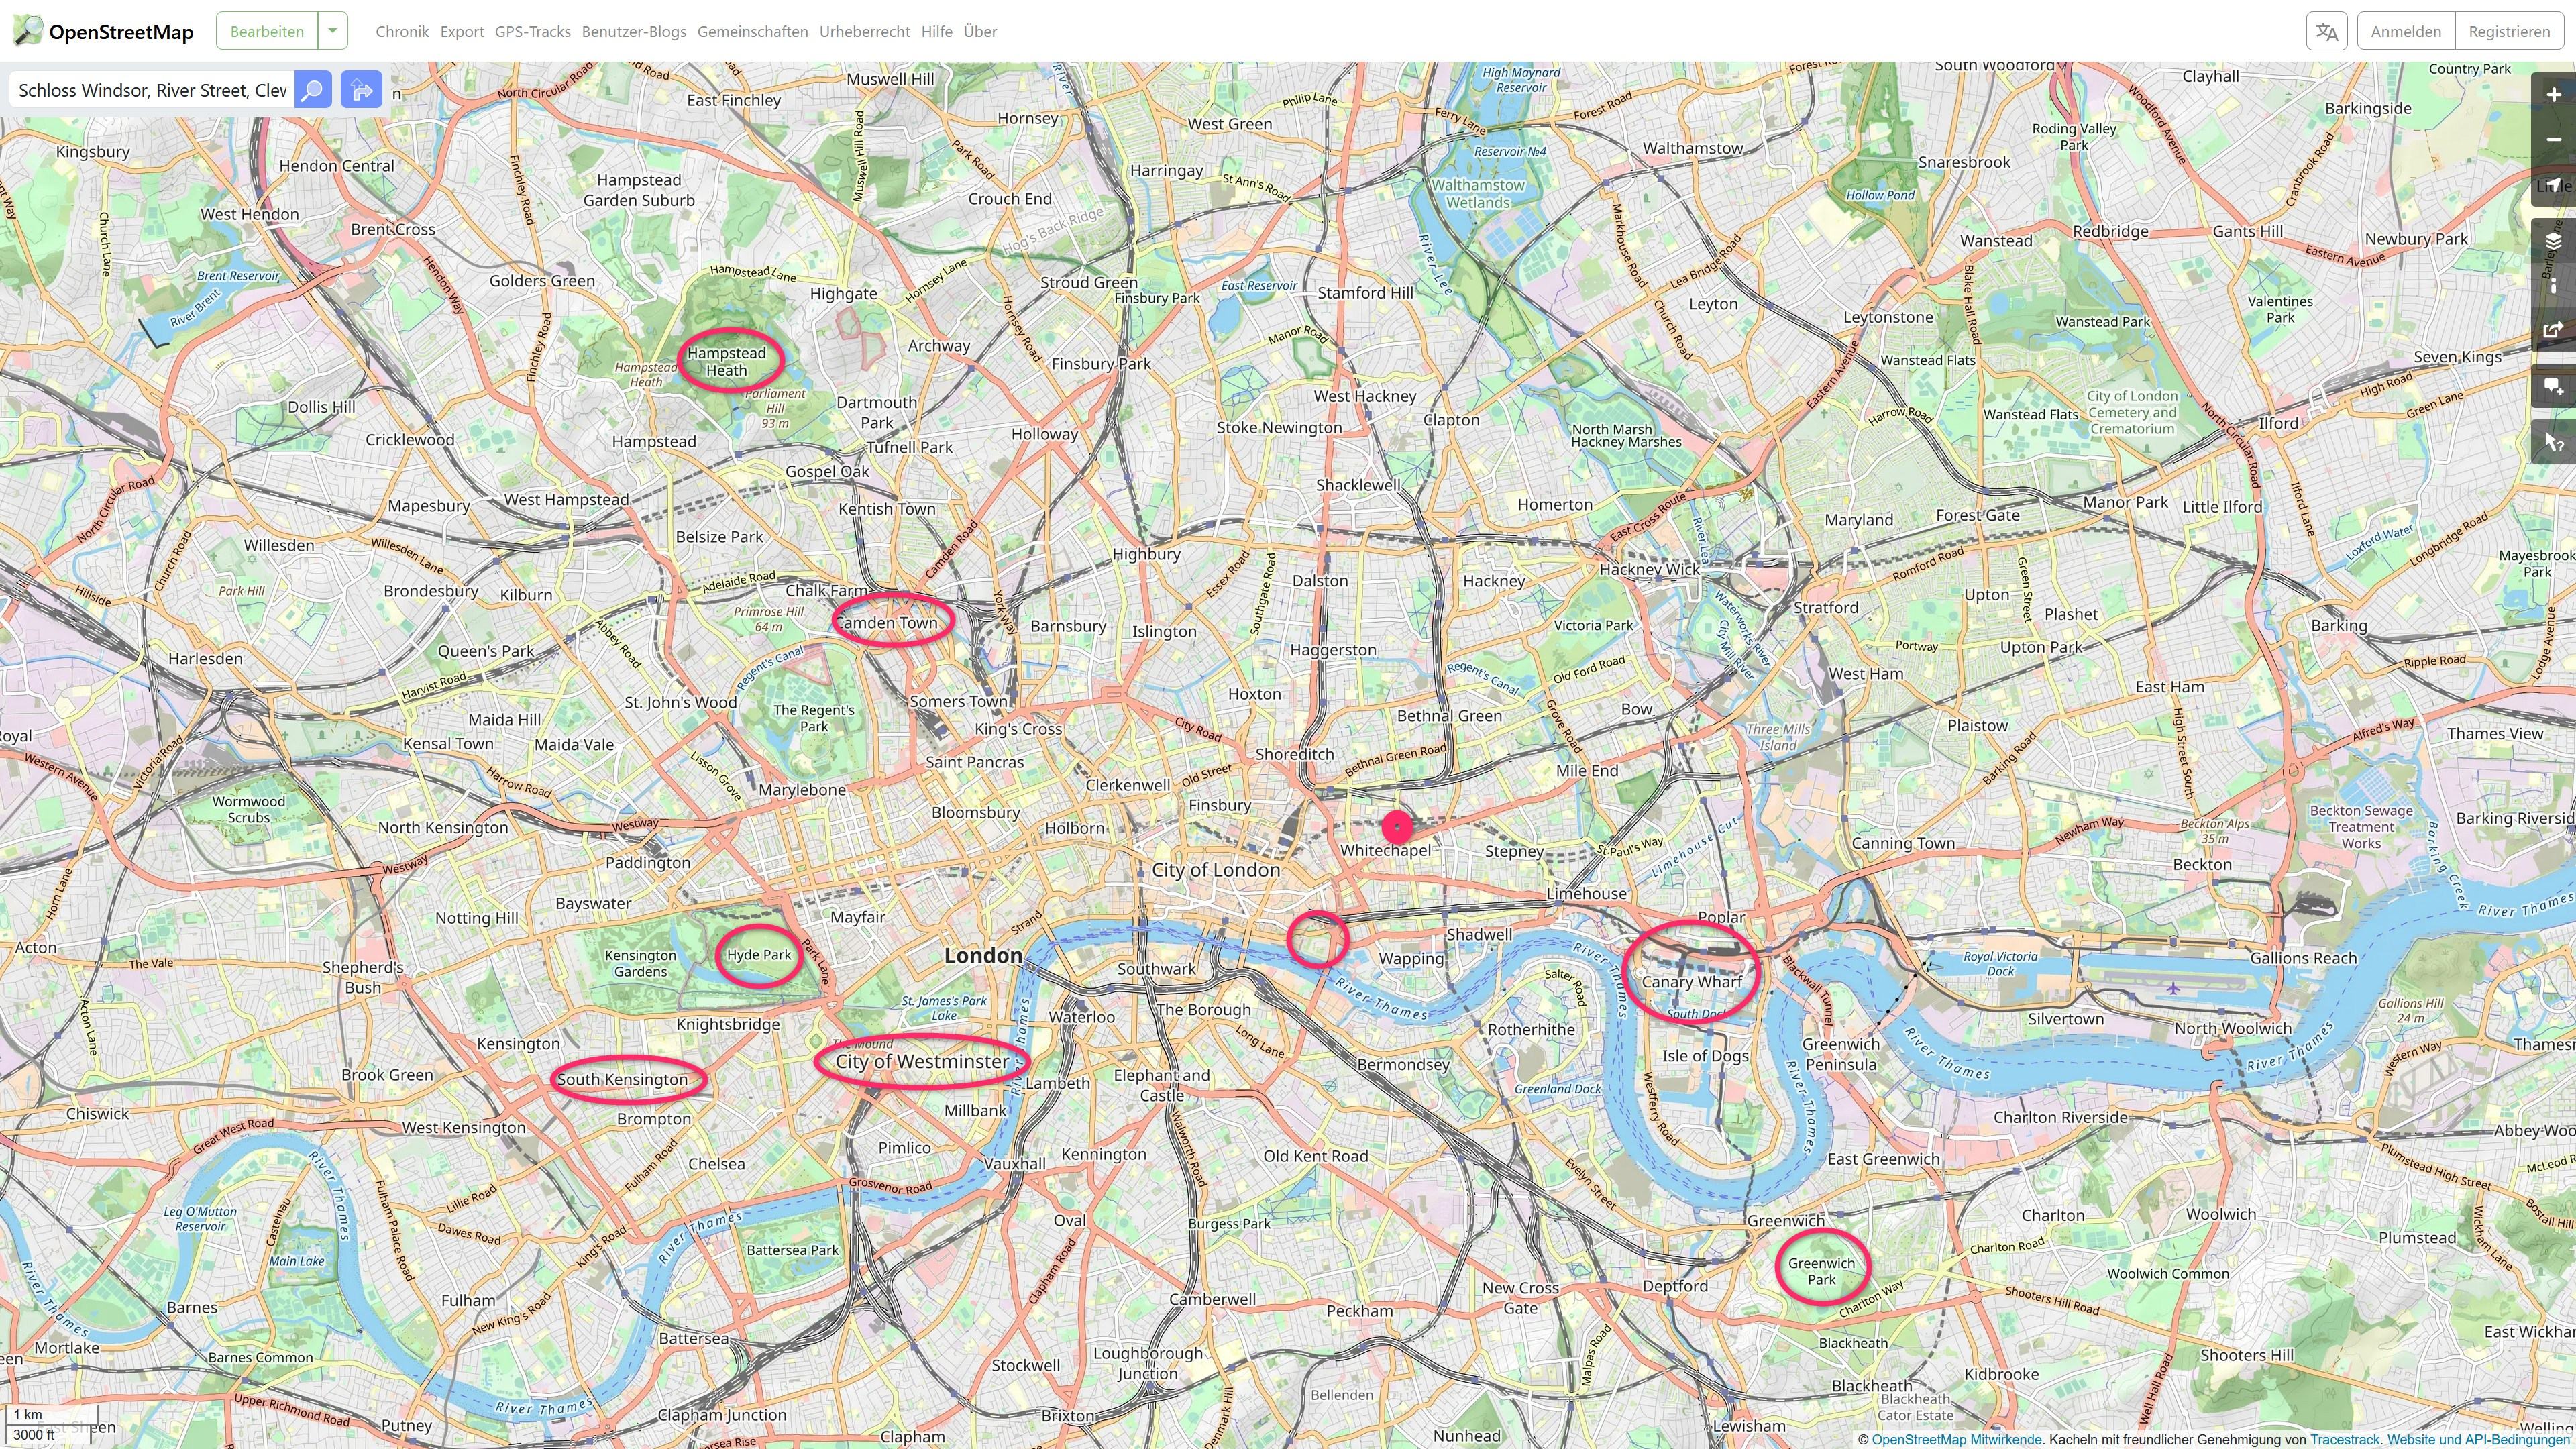
Task: Open the Chronik menu item
Action: pyautogui.click(x=402, y=31)
